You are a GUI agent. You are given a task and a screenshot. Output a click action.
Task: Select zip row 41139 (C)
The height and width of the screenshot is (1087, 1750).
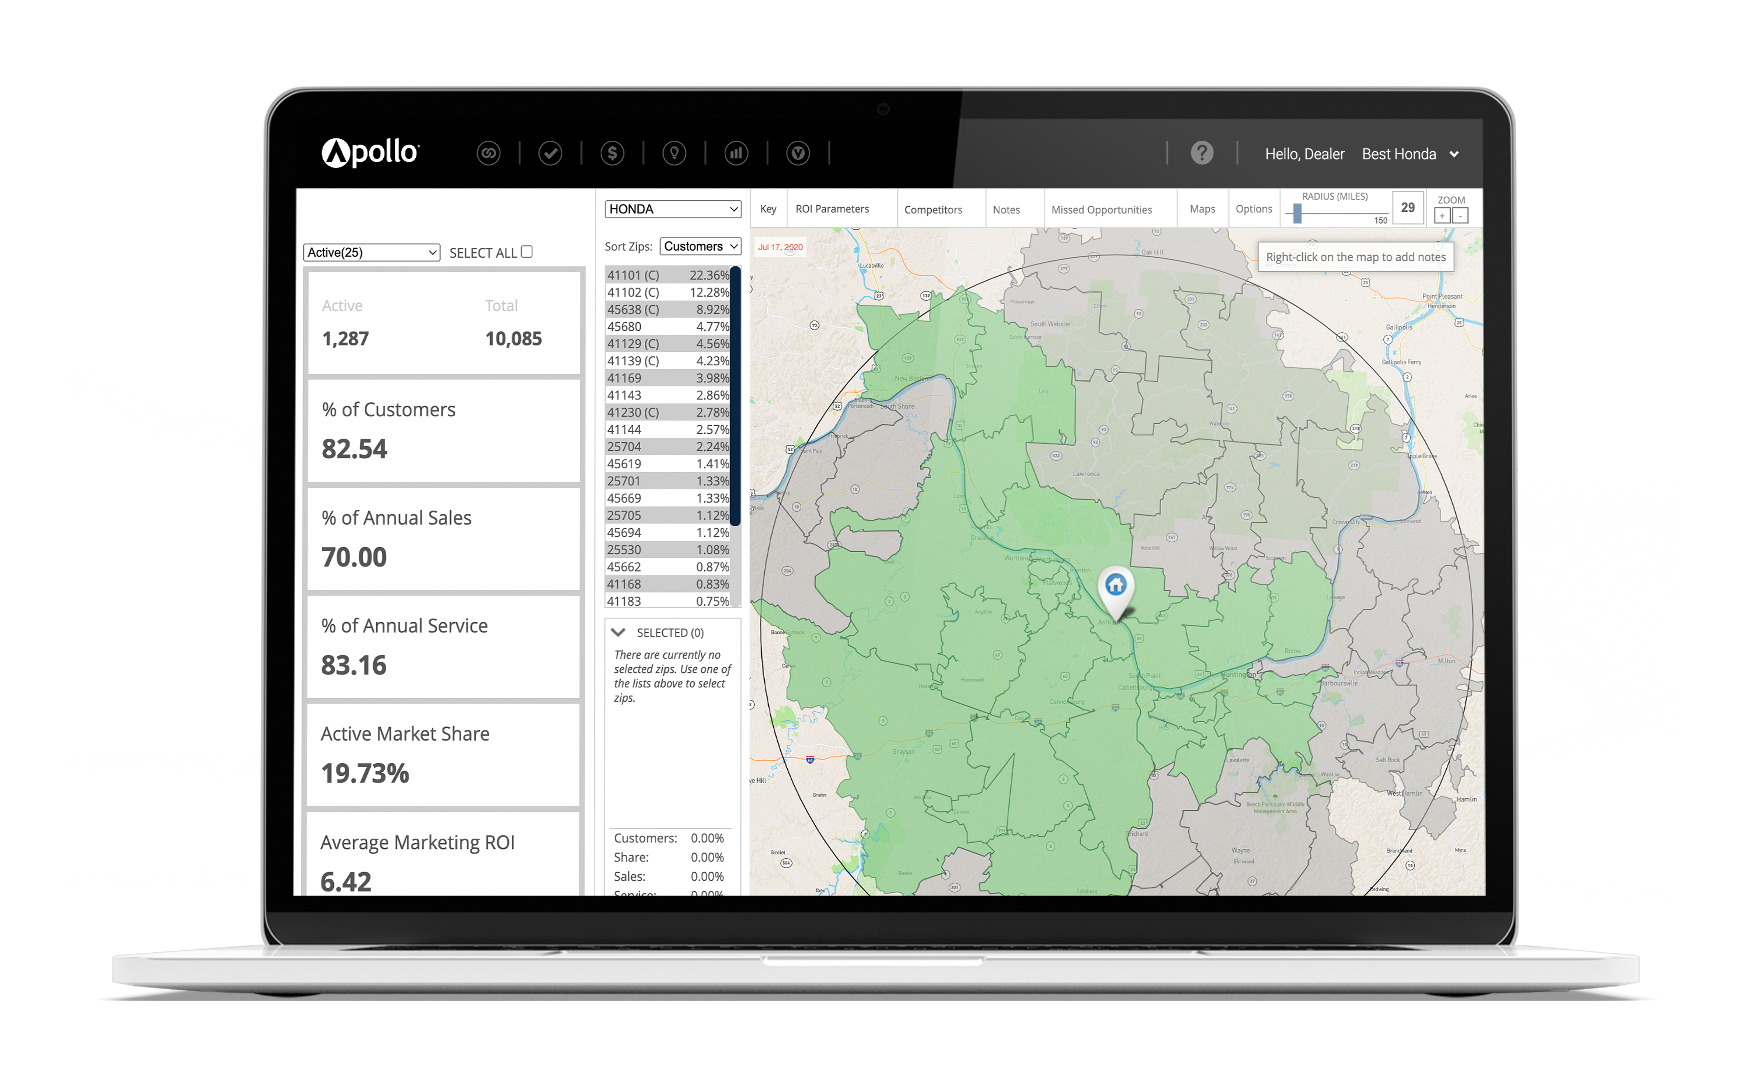668,360
